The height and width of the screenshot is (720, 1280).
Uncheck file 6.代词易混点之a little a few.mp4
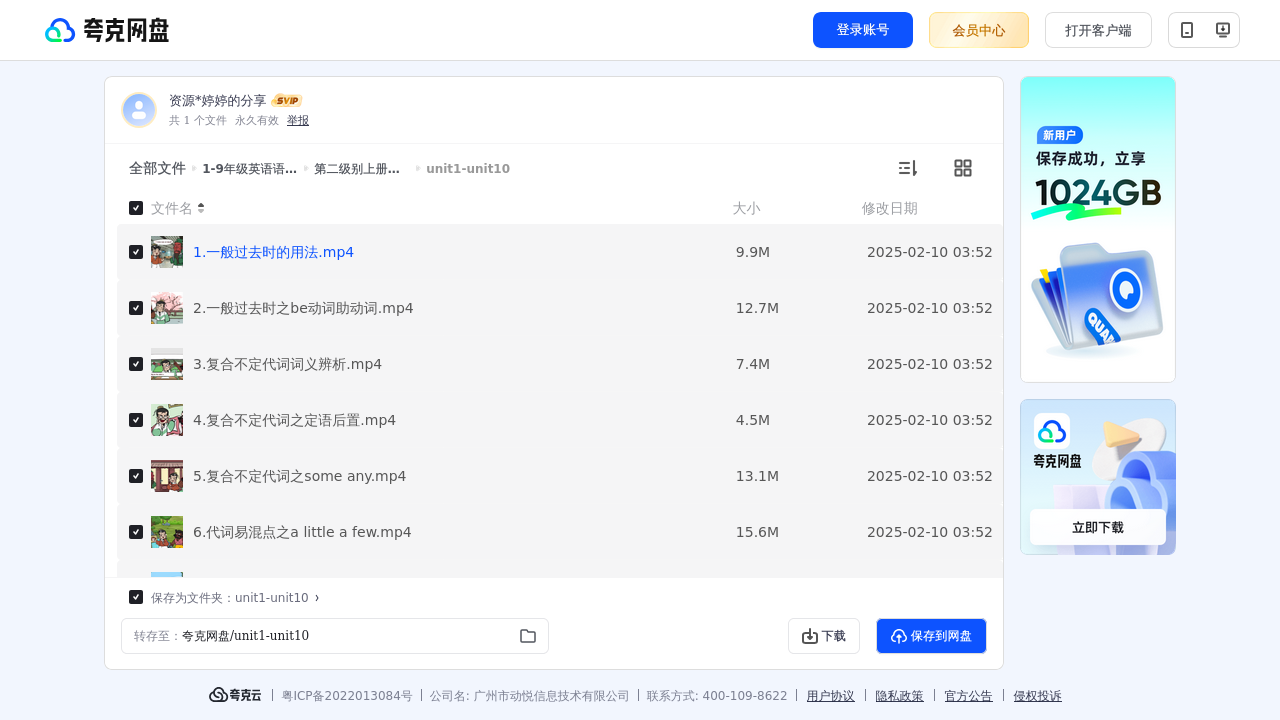coord(136,532)
